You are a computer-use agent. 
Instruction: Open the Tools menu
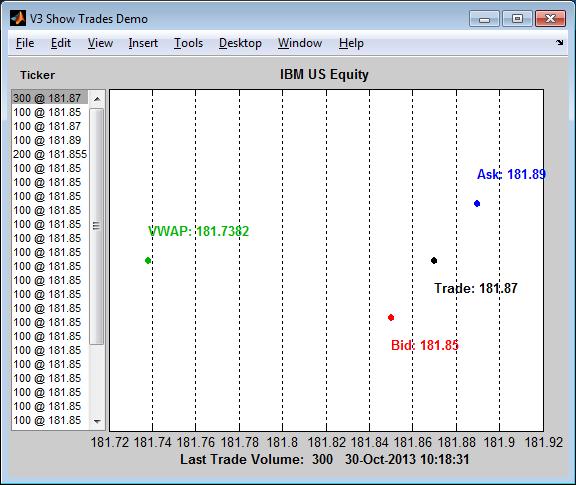(188, 43)
